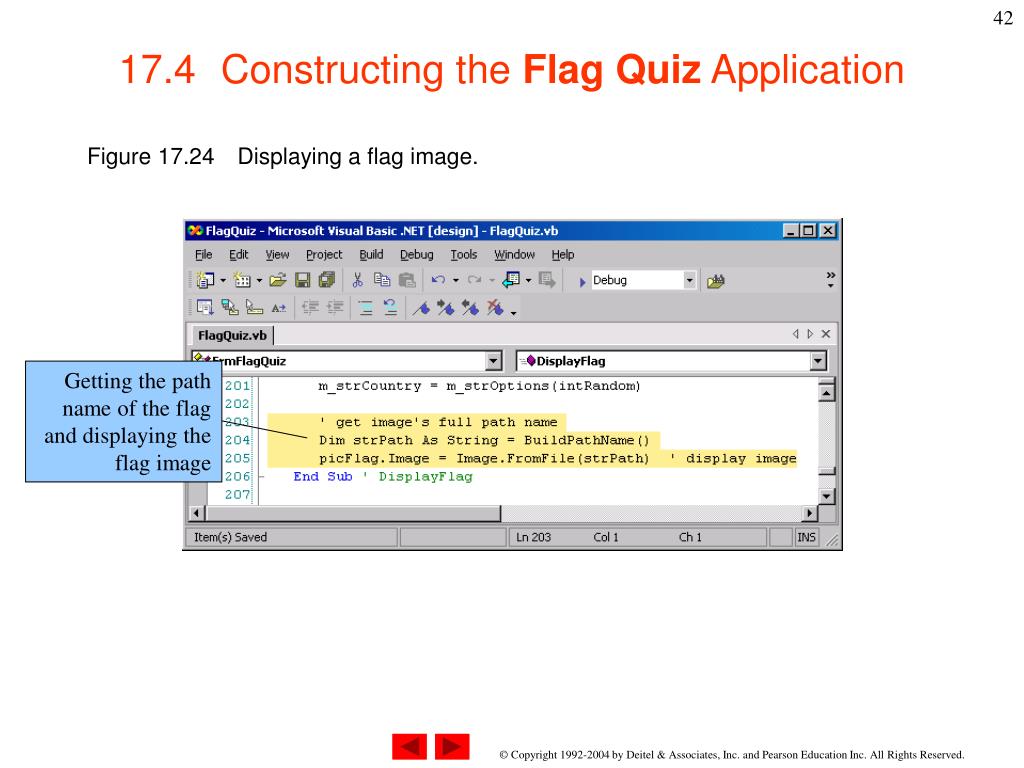Go to next slide red arrow
Image resolution: width=1024 pixels, height=768 pixels.
[x=452, y=746]
